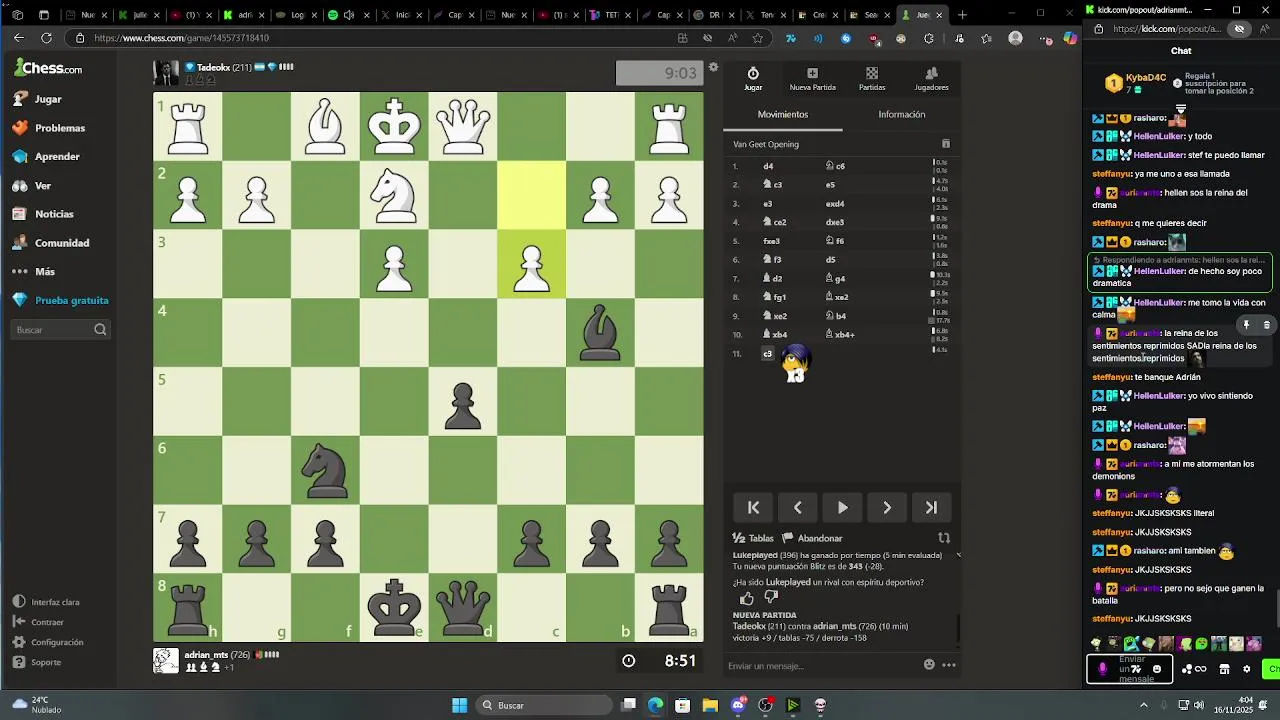
Task: Click the white queen on the board
Action: (x=463, y=126)
